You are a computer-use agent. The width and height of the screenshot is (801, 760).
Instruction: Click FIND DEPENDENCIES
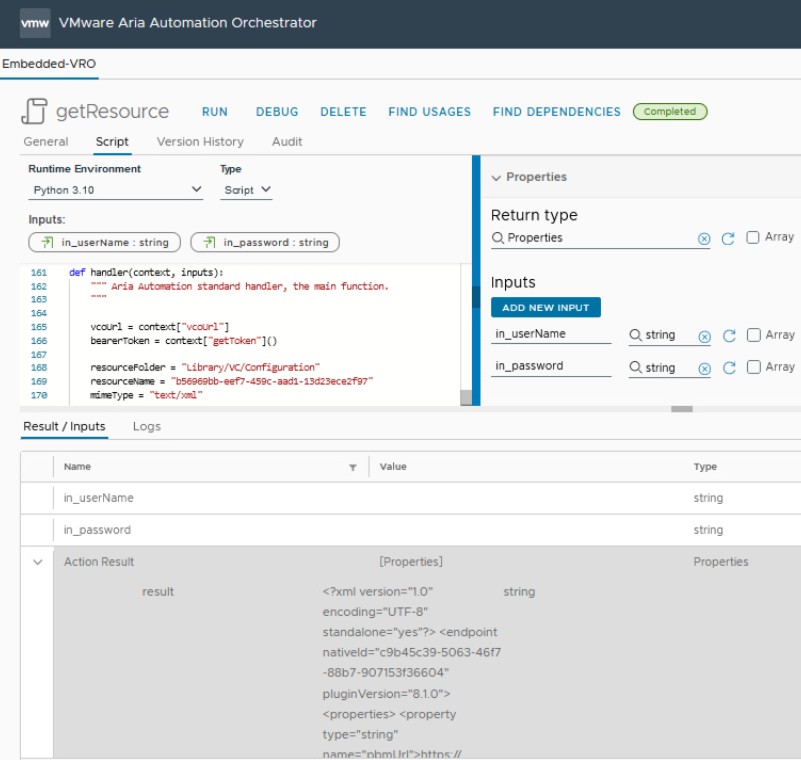point(557,112)
